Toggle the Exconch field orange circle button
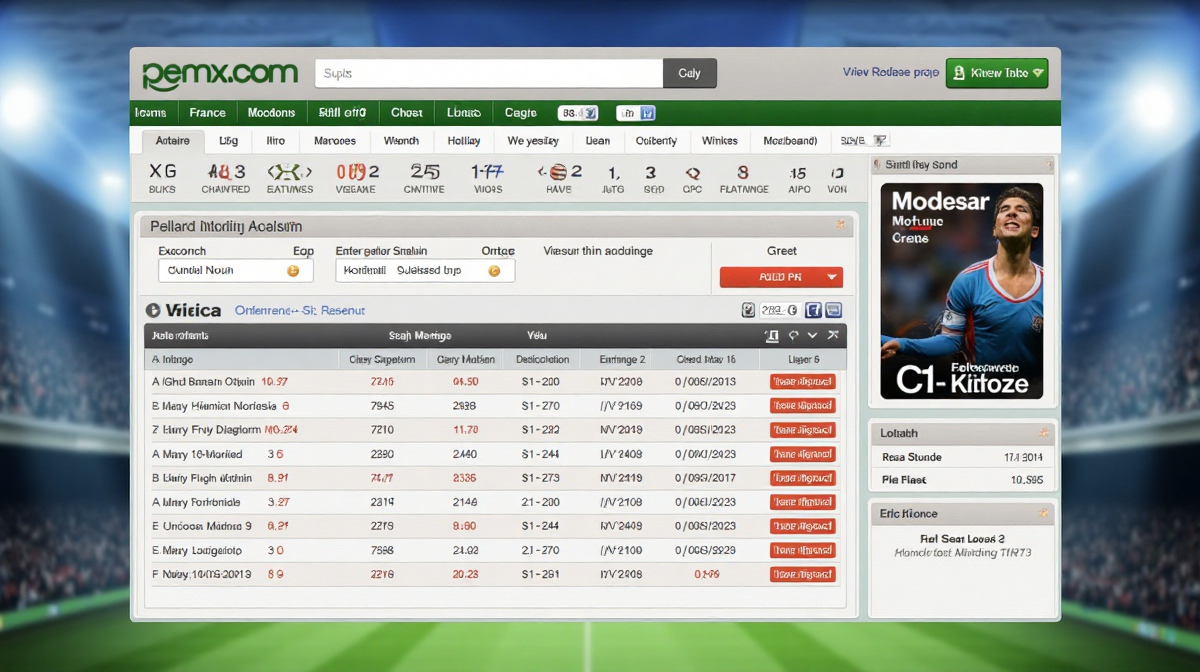The height and width of the screenshot is (672, 1200). point(293,271)
